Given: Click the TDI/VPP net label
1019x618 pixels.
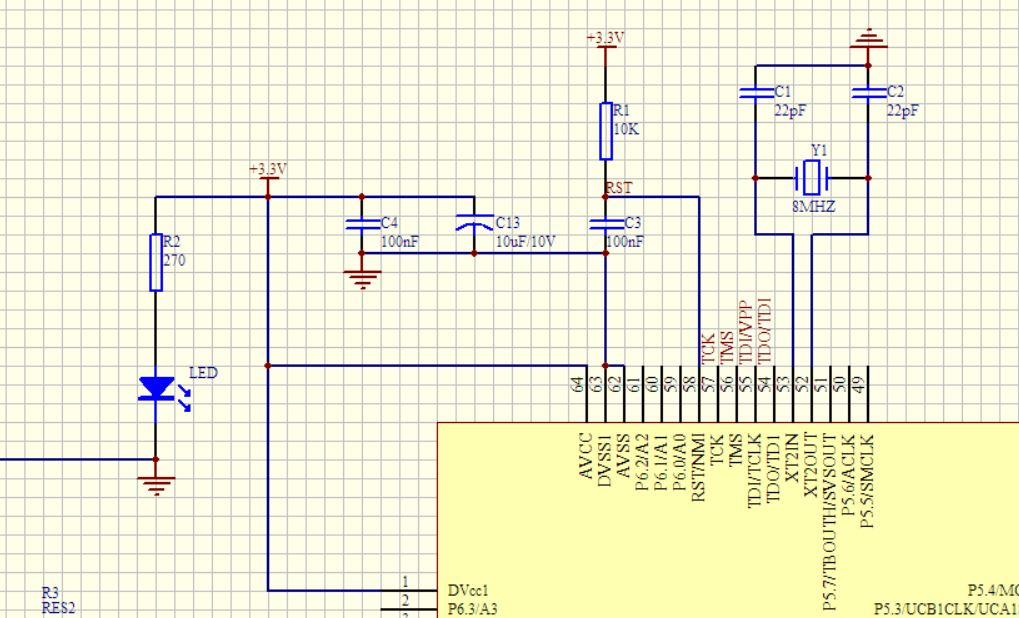Looking at the screenshot, I should click(x=745, y=332).
